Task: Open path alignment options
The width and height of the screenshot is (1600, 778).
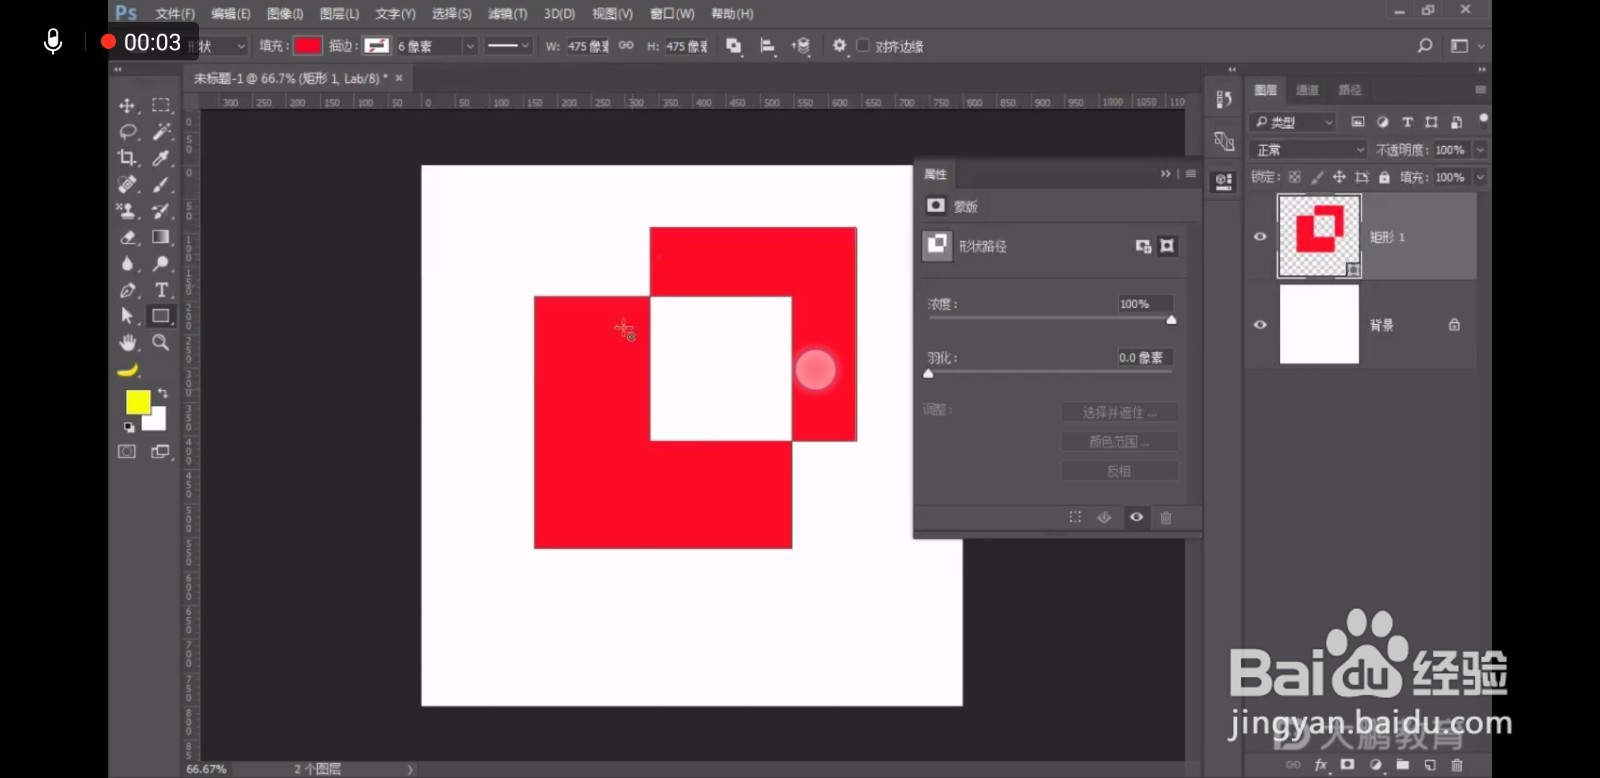Action: 768,46
